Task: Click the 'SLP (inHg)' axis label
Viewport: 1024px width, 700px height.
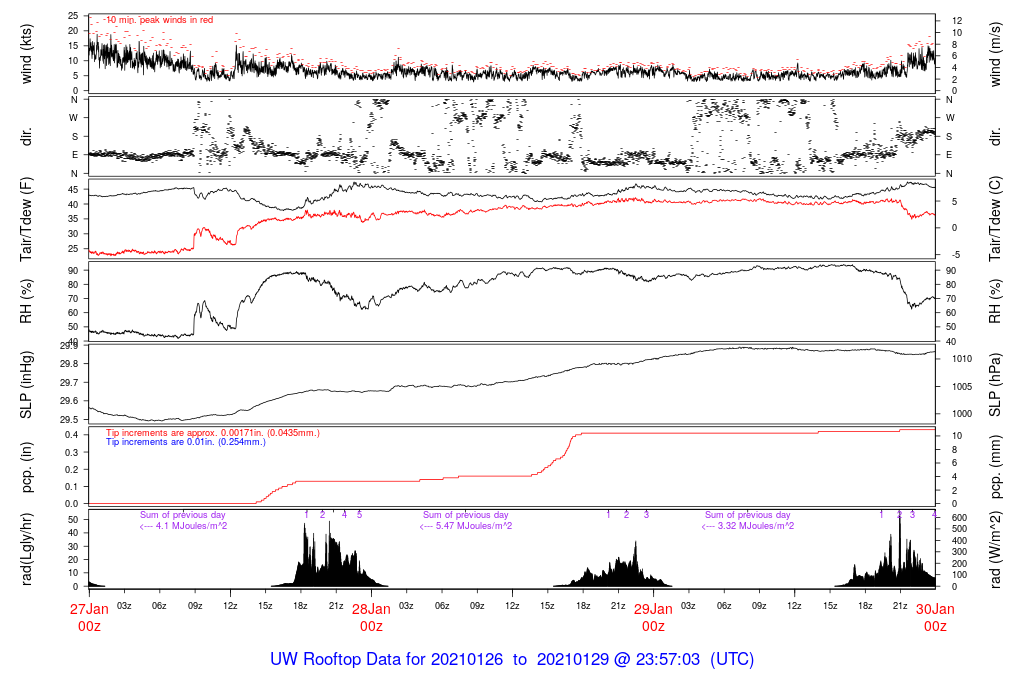Action: (x=26, y=385)
